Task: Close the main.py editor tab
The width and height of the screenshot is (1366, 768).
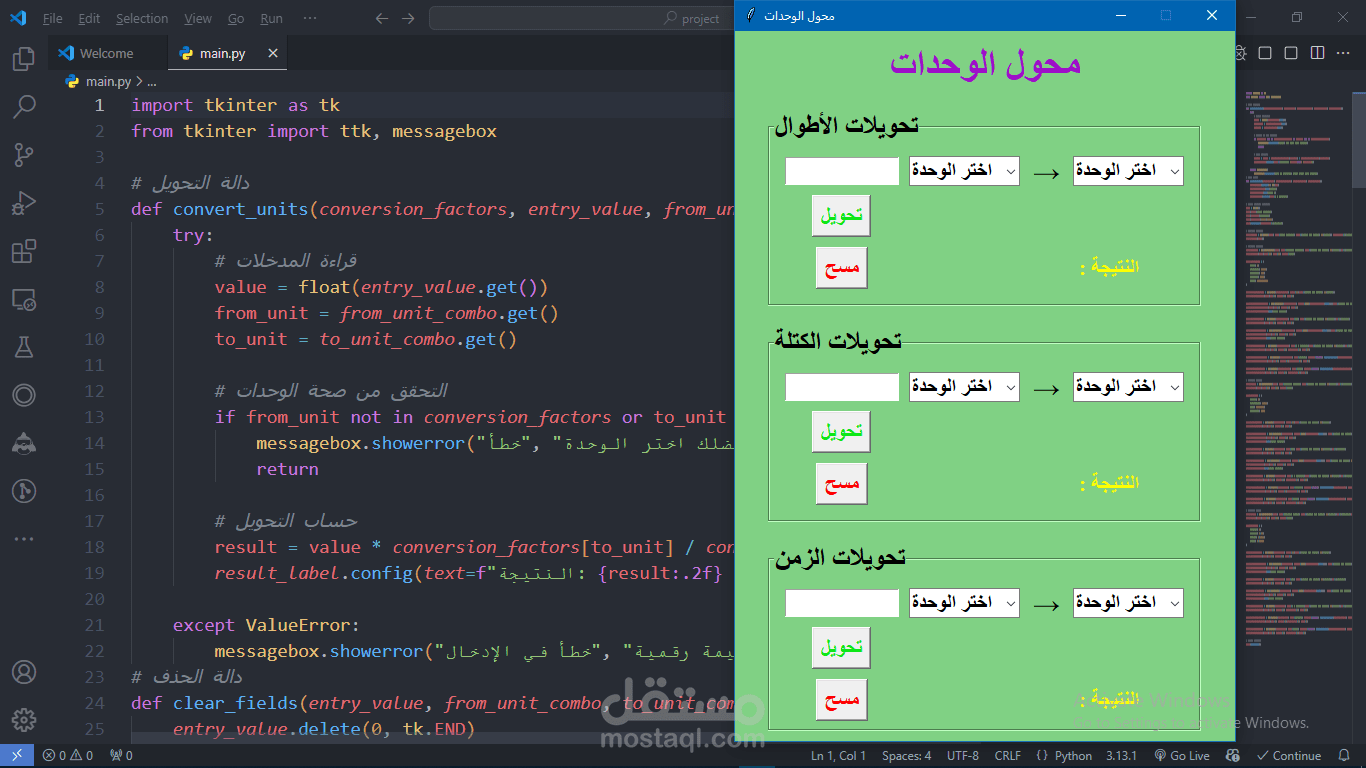Action: pos(271,54)
